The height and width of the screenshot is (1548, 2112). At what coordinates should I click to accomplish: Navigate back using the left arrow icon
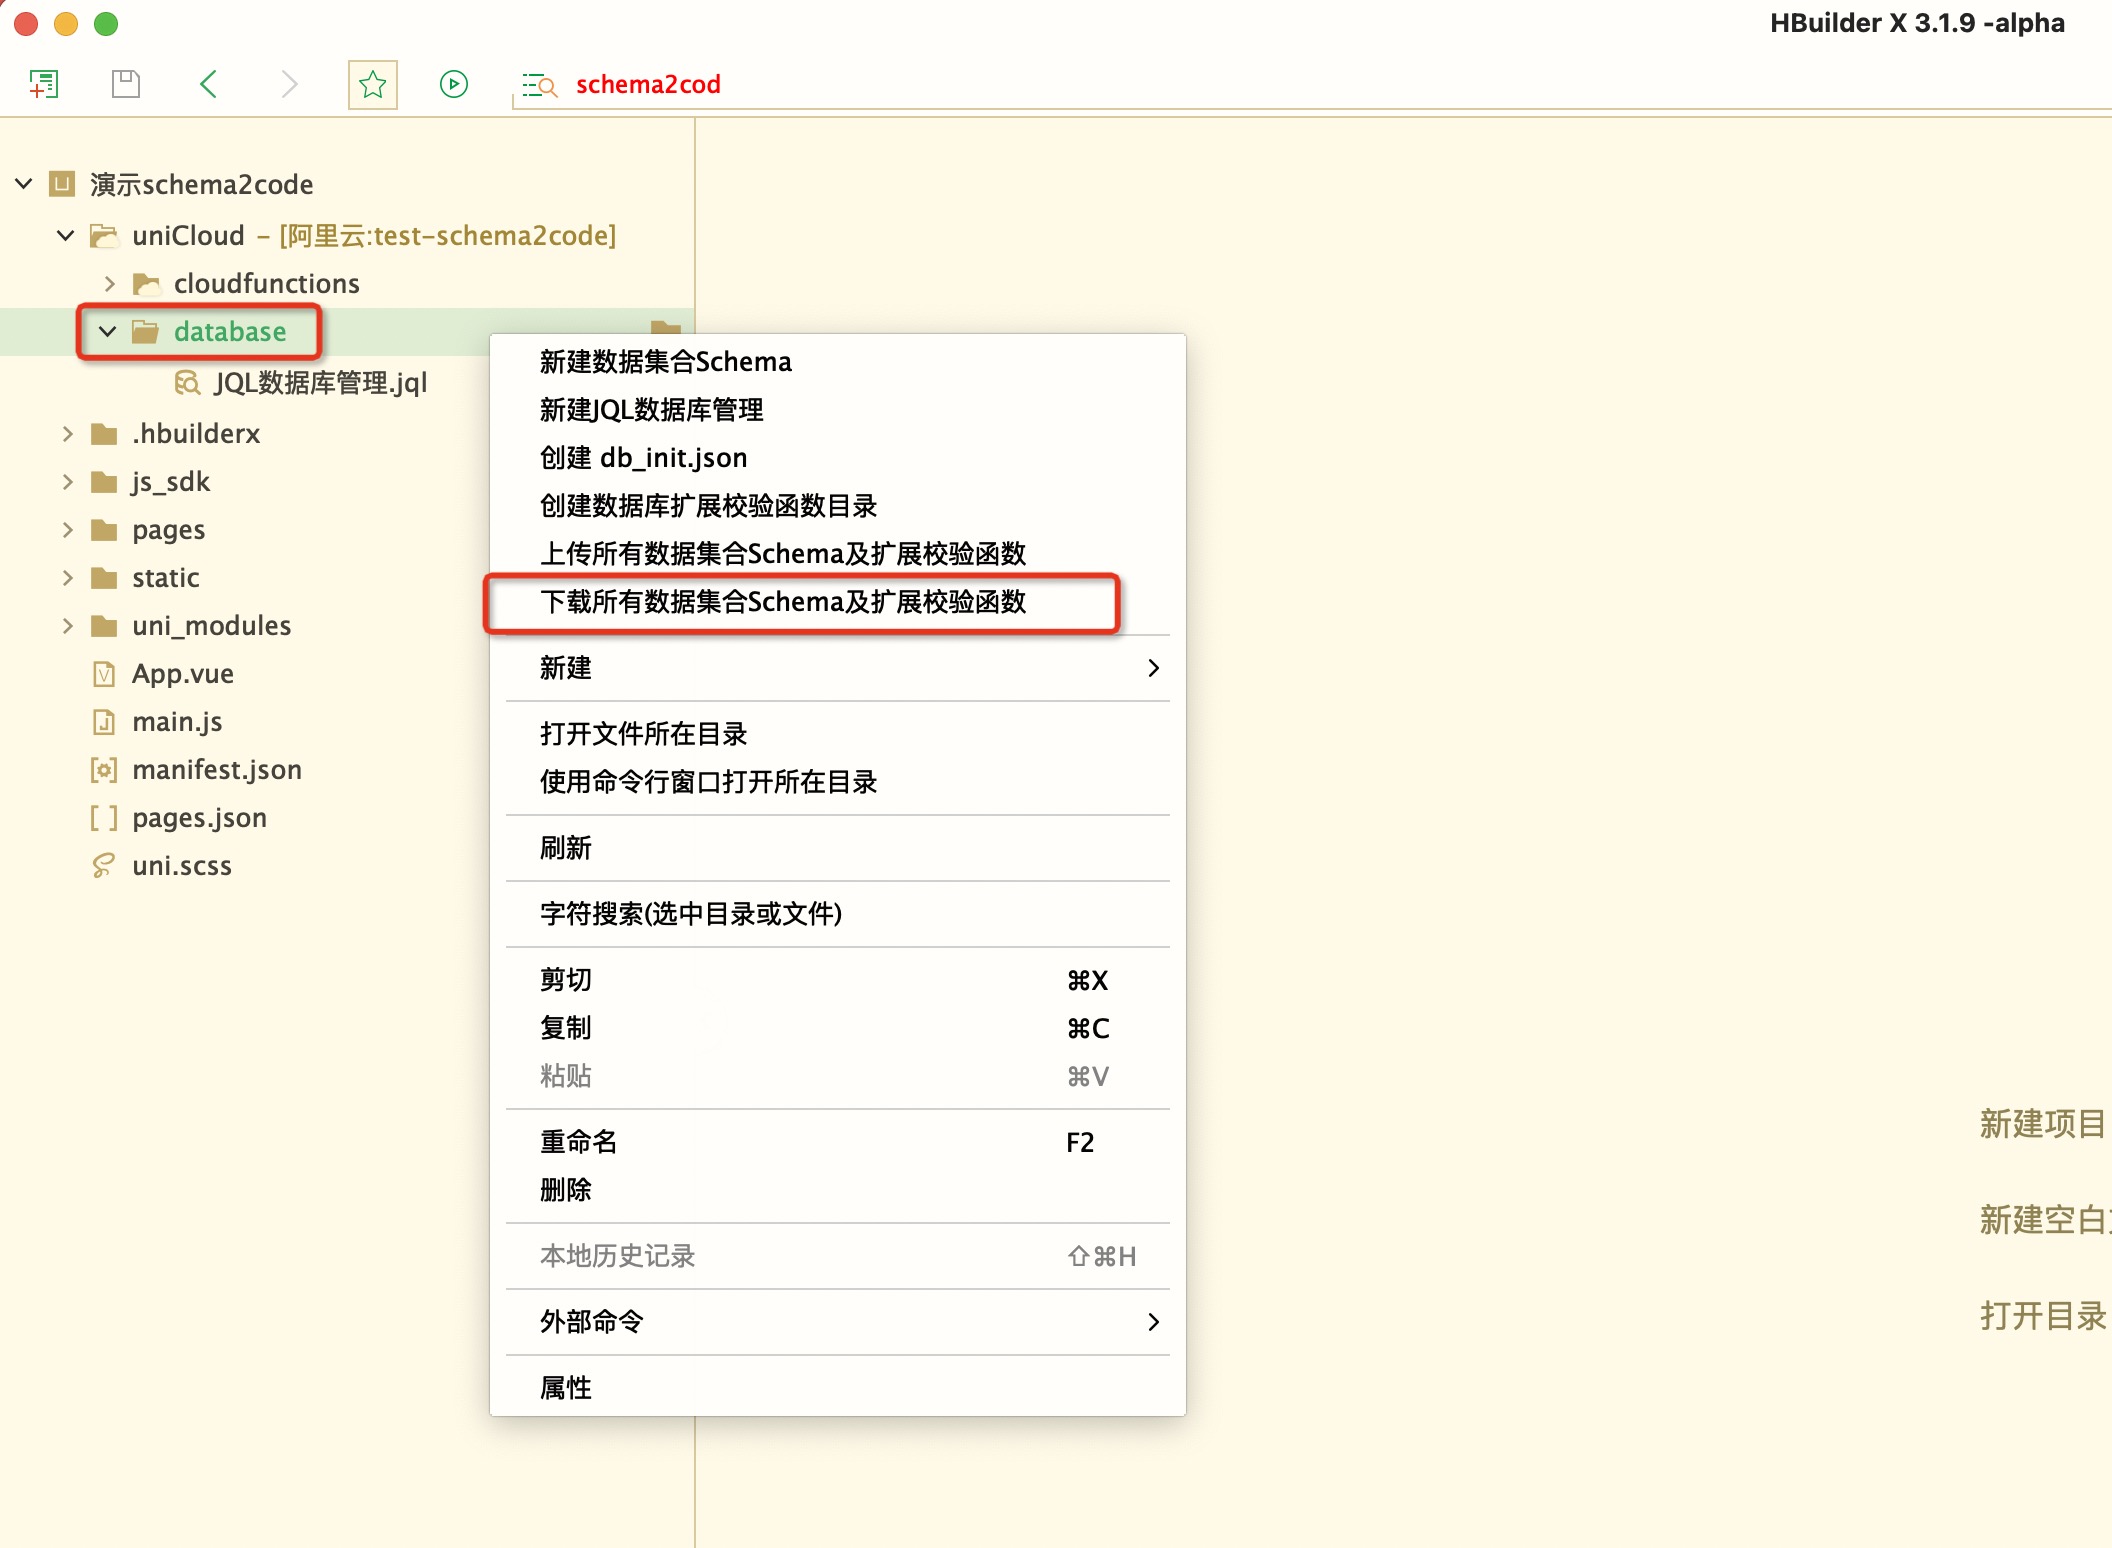208,84
